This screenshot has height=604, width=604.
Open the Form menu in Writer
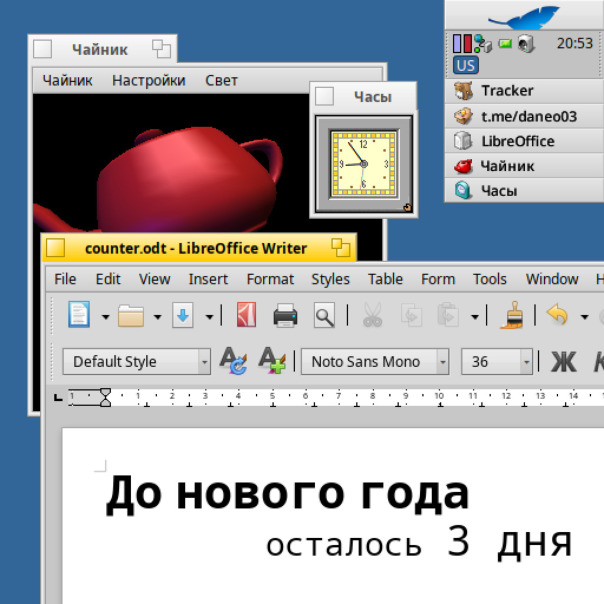(438, 279)
